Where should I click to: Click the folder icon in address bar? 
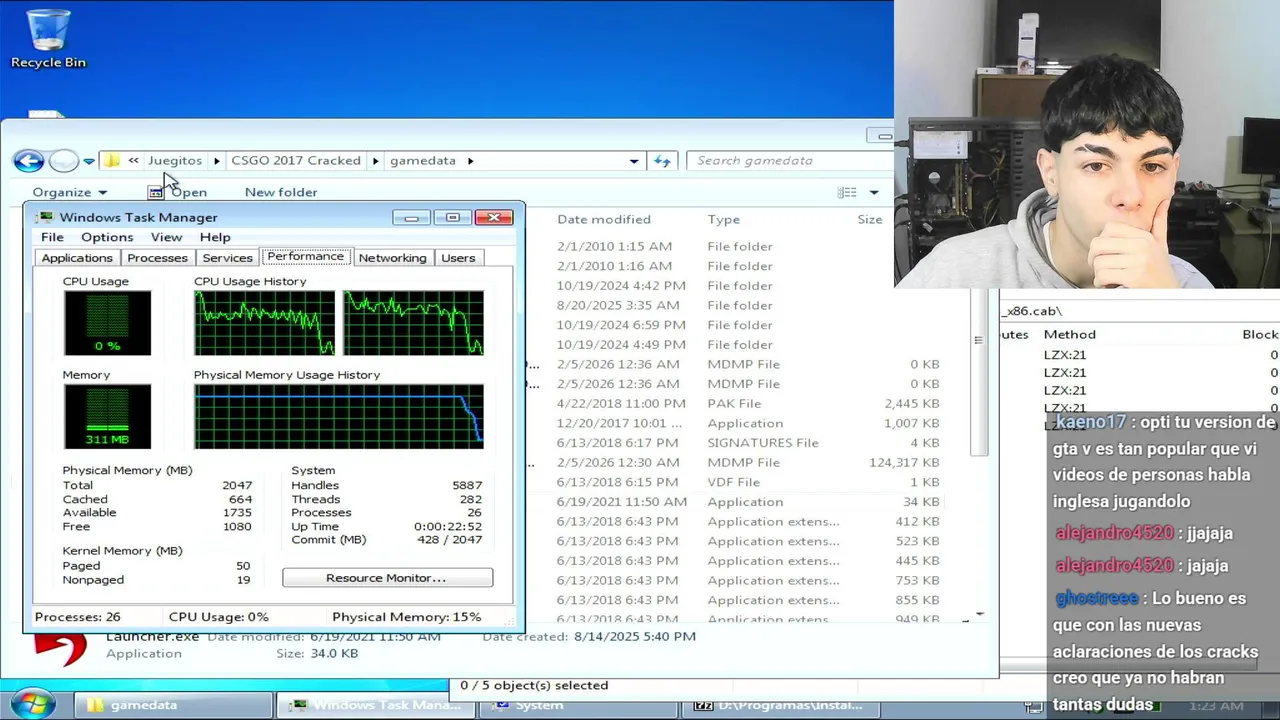(x=112, y=160)
